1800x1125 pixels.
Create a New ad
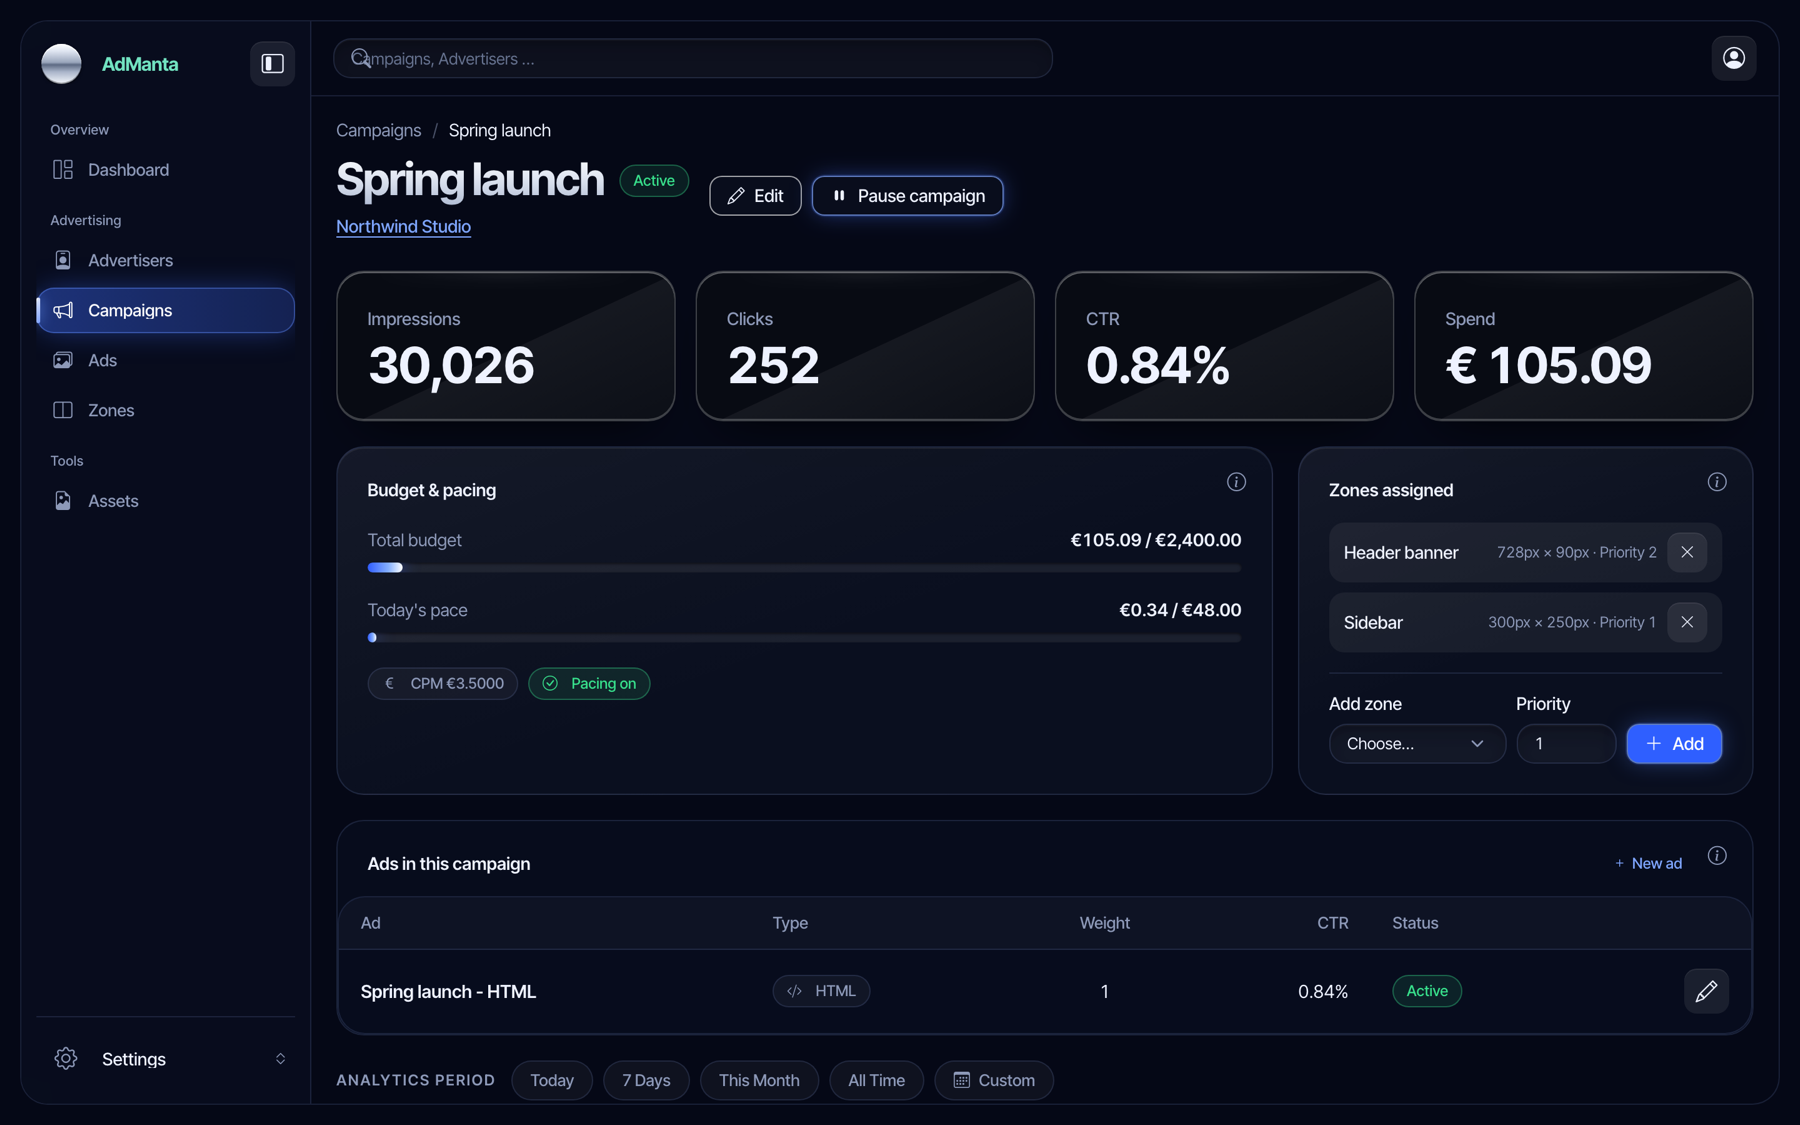click(x=1648, y=863)
